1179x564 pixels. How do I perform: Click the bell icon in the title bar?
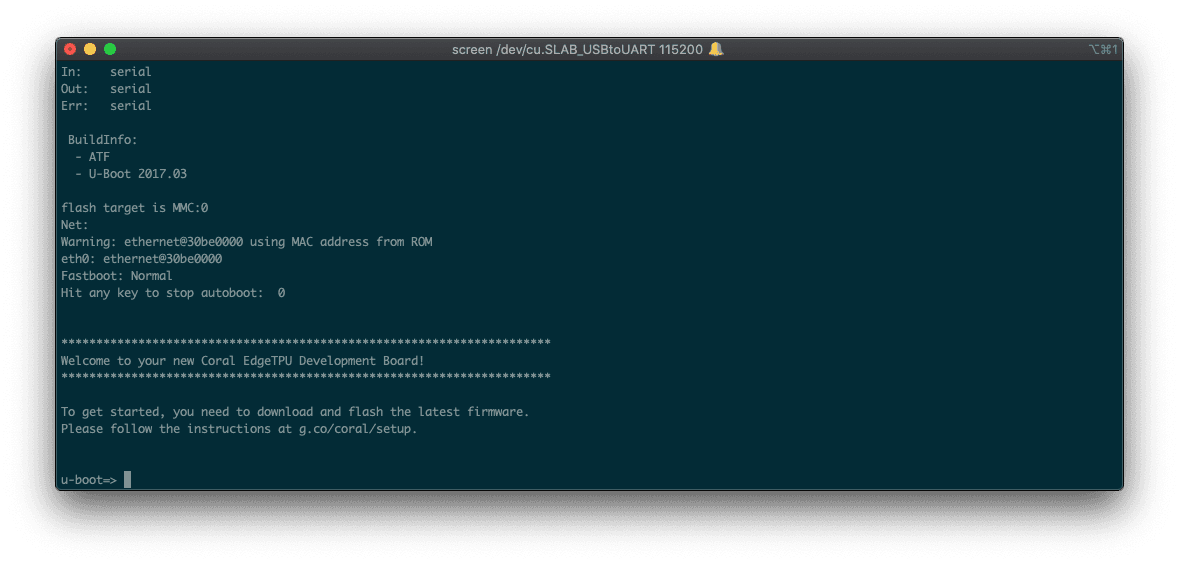(716, 49)
